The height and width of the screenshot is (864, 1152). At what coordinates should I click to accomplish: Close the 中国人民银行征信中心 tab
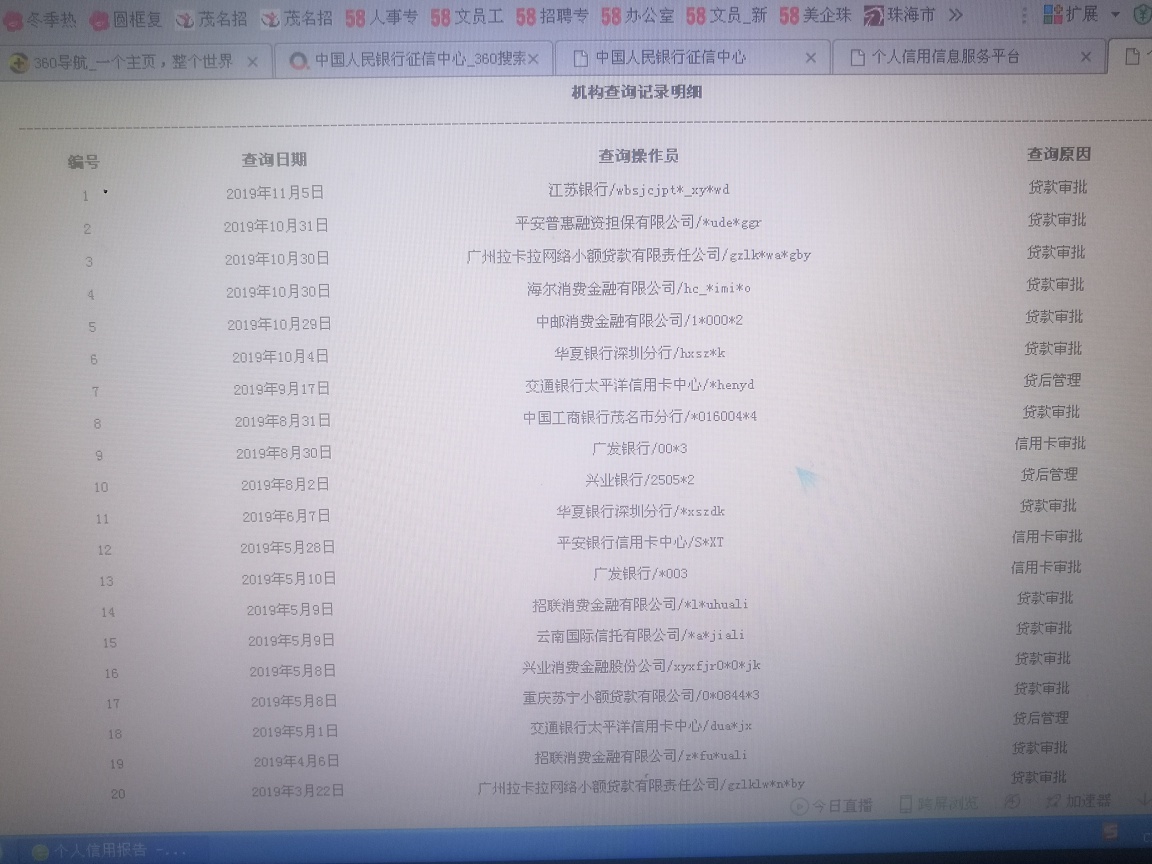810,57
